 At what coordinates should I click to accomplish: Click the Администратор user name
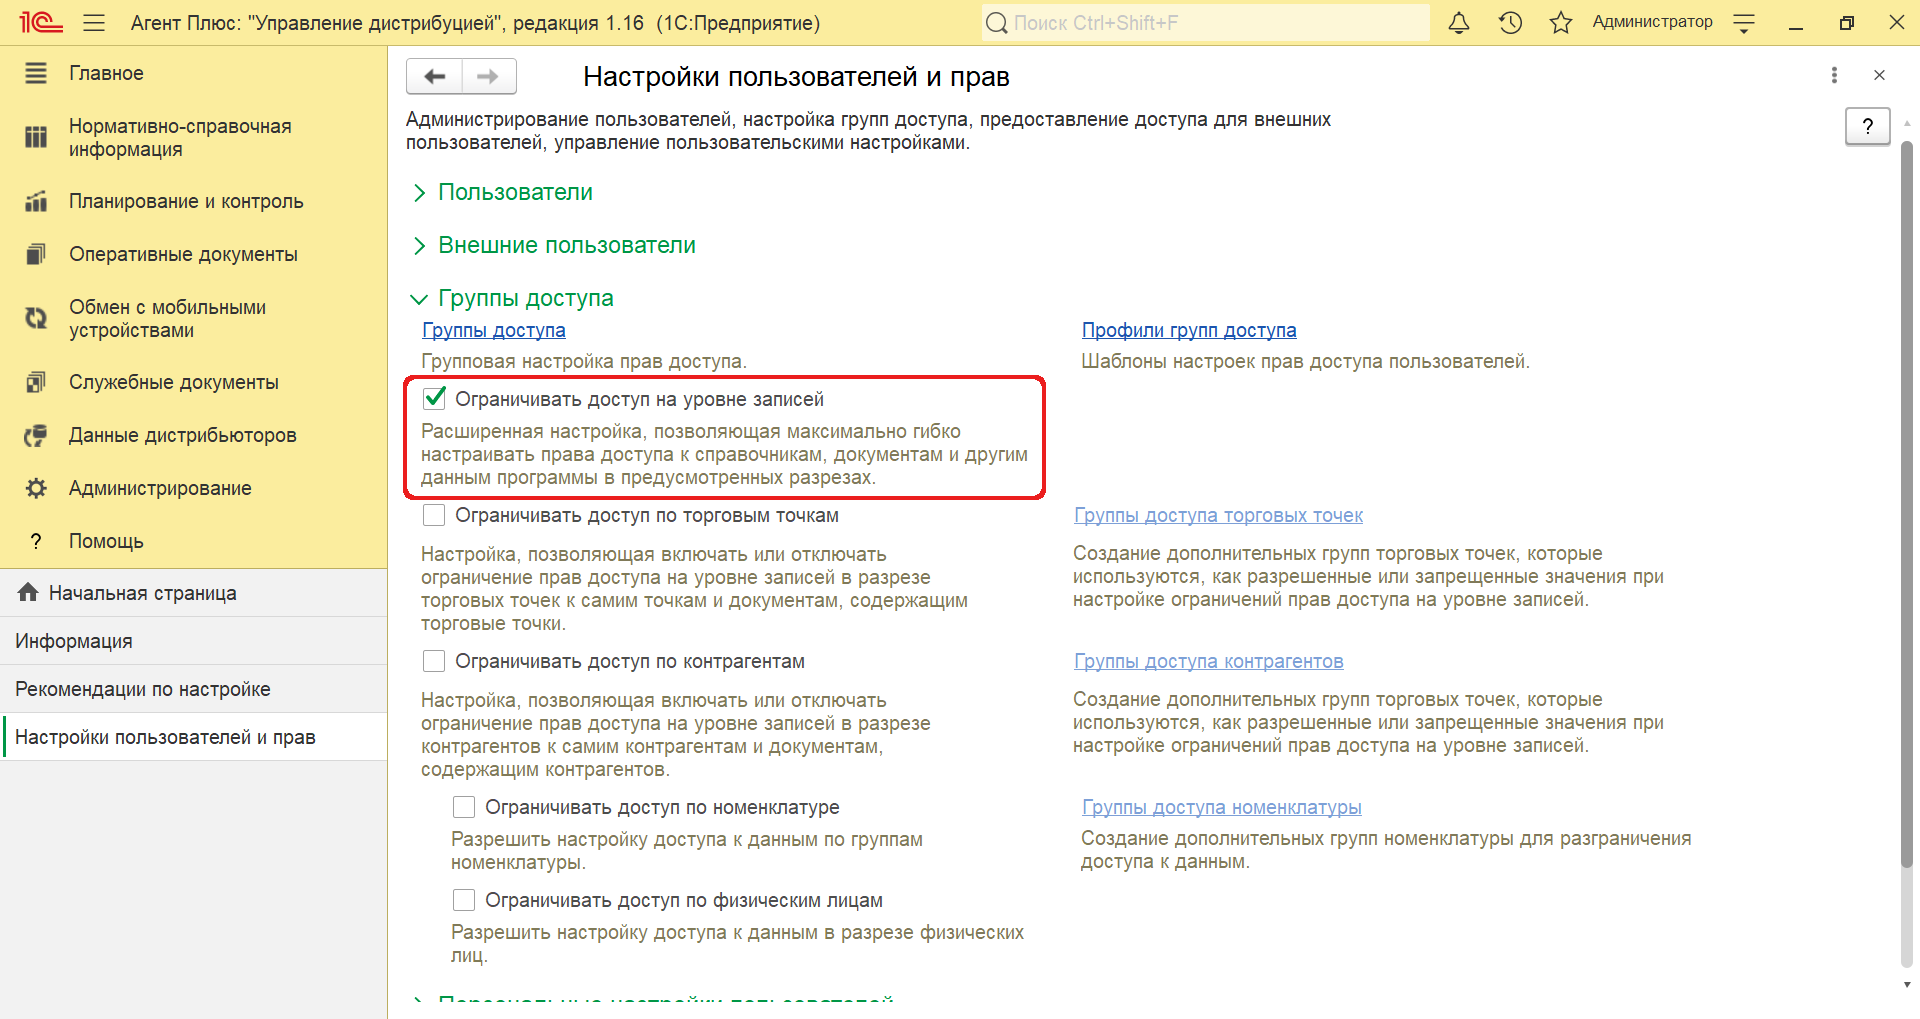1652,22
